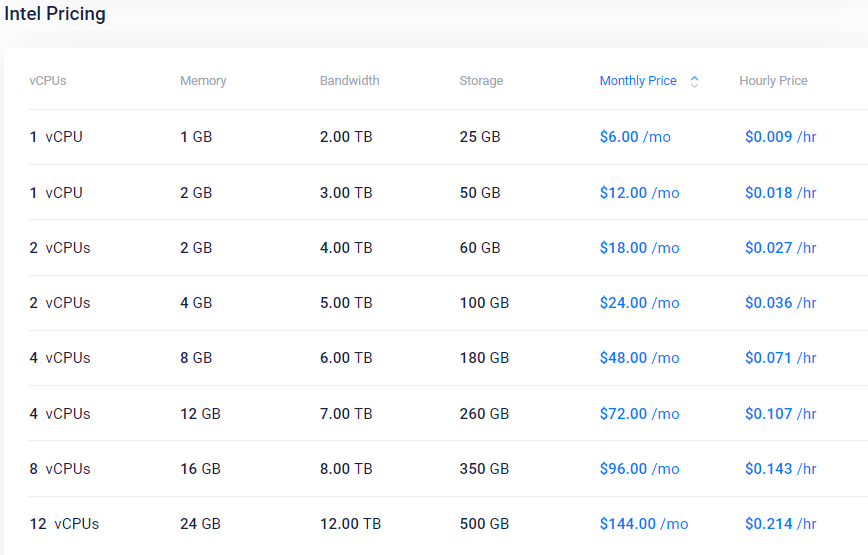Click 4 vCPUs in the 8 GB memory row

(60, 357)
